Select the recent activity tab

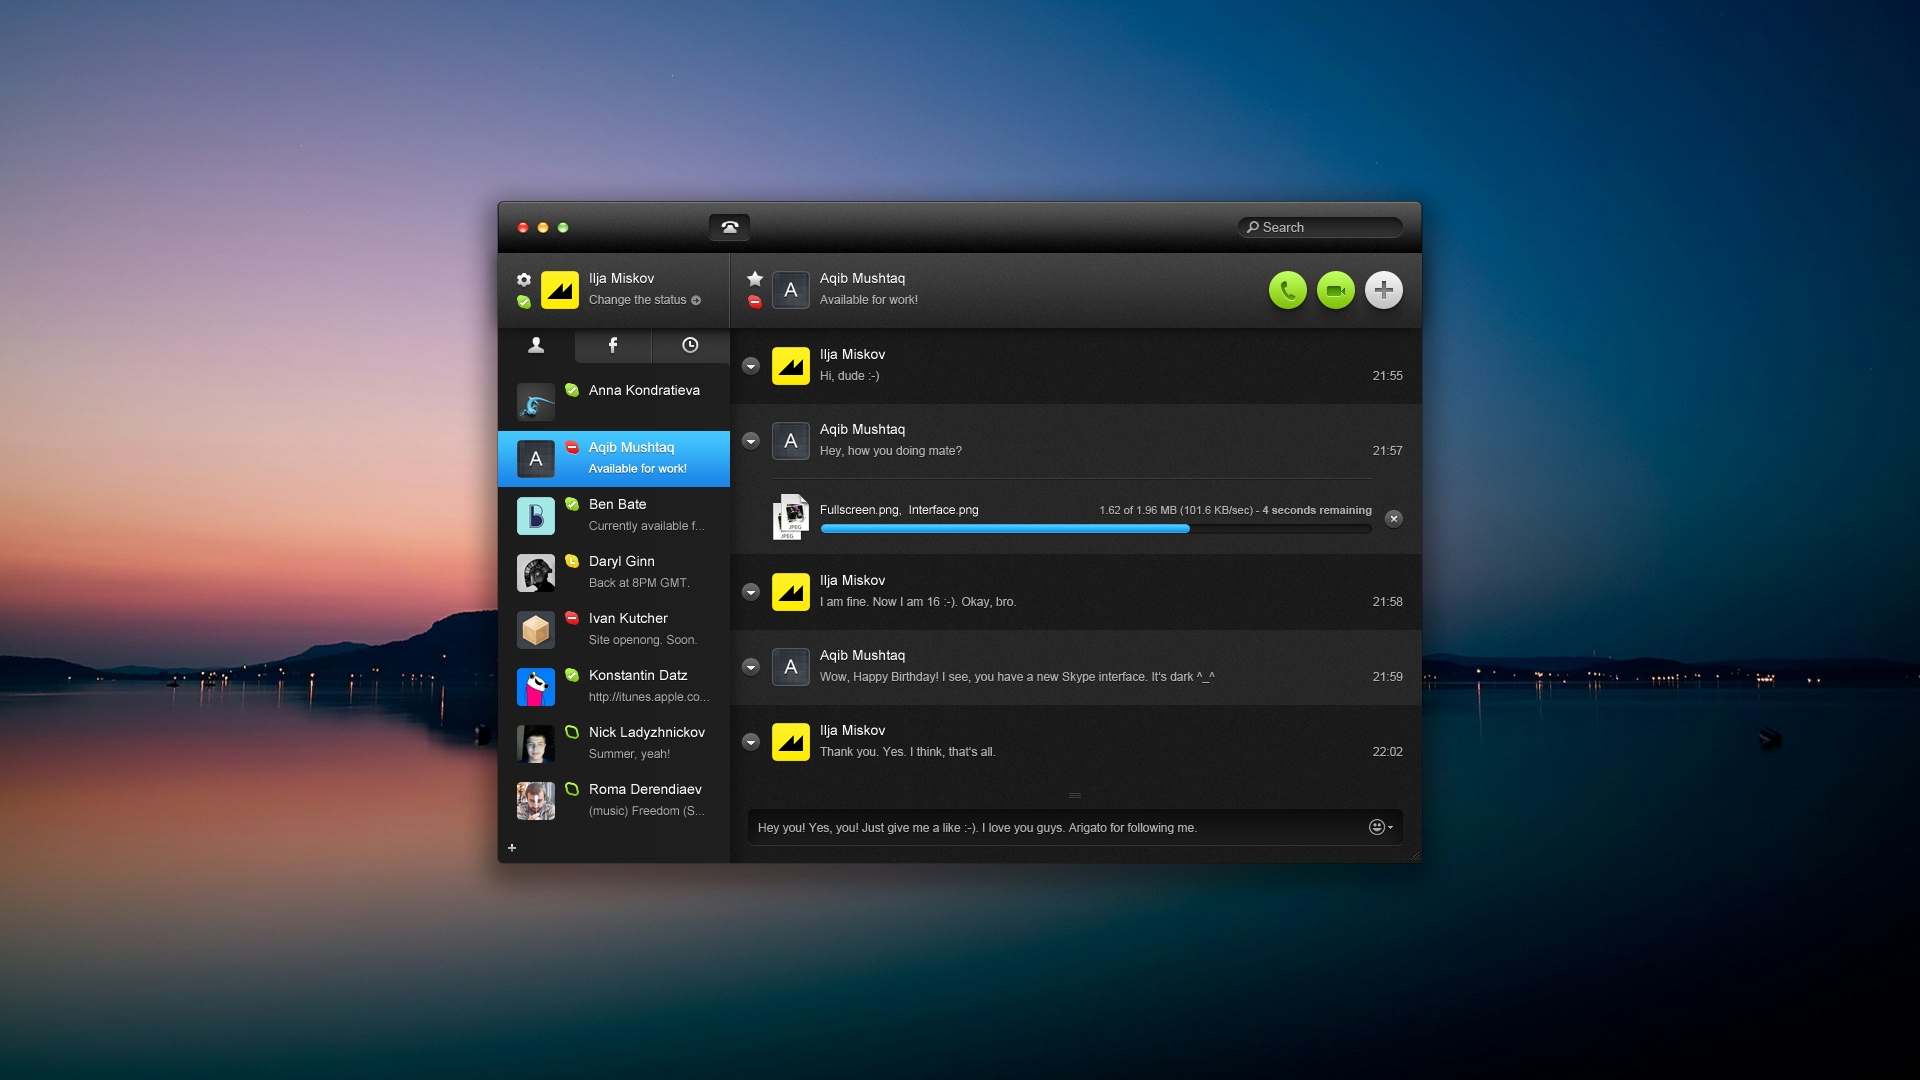click(691, 344)
